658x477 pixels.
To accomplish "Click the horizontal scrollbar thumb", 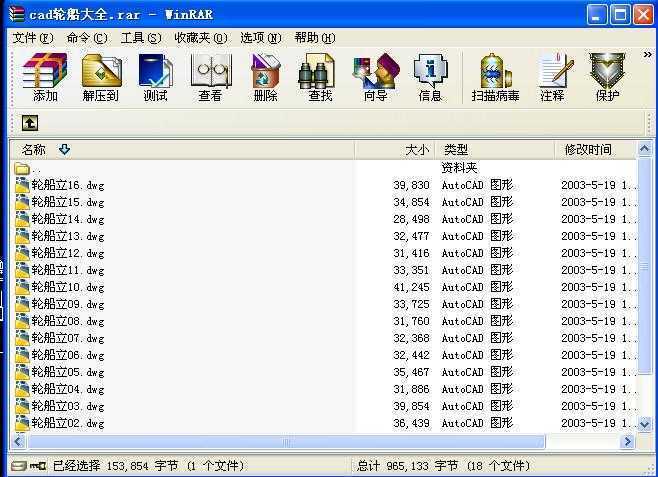I will [286, 441].
